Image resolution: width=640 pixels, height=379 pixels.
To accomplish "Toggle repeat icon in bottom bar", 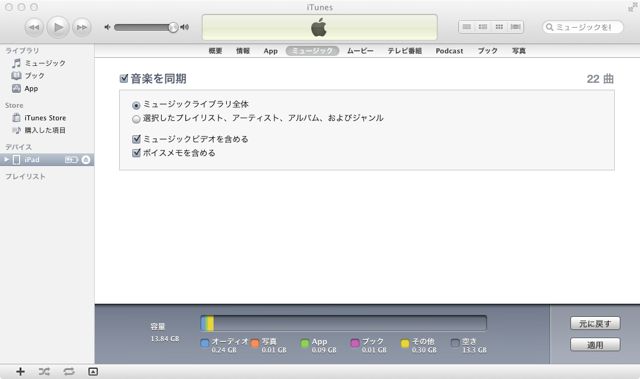I will [69, 371].
